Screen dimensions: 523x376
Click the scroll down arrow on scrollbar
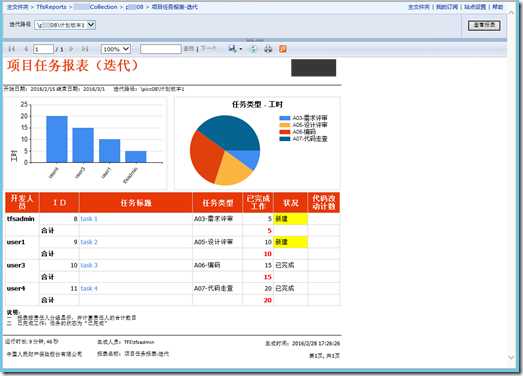click(511, 357)
